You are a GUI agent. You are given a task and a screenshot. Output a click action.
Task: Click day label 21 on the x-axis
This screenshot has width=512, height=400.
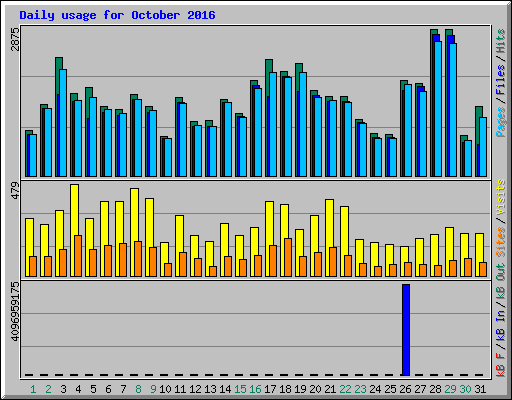pos(330,389)
